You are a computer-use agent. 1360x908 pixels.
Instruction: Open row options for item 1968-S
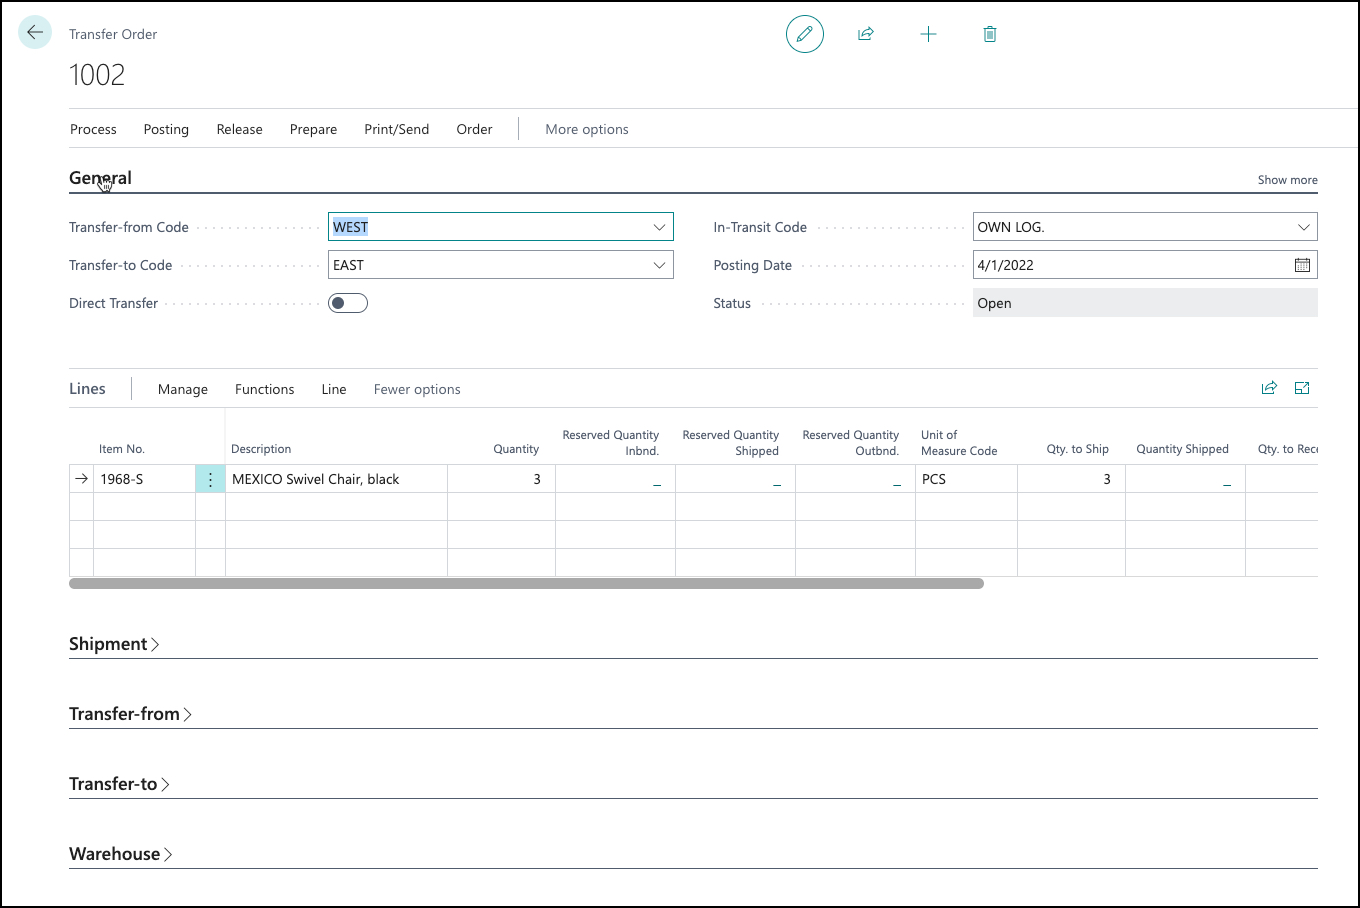(x=210, y=479)
